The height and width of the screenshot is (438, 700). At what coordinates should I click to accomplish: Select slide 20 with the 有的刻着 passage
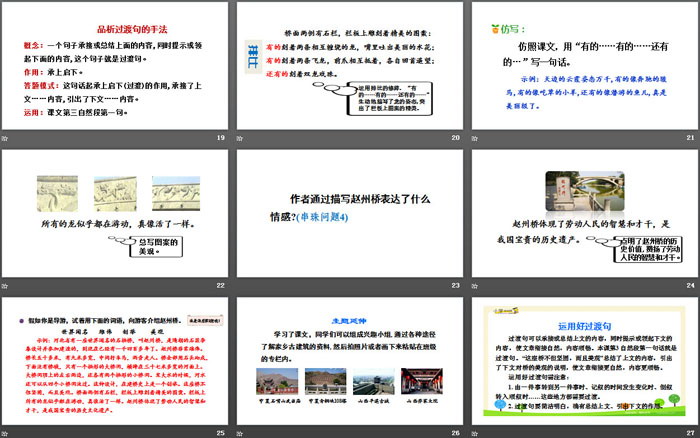[x=350, y=66]
